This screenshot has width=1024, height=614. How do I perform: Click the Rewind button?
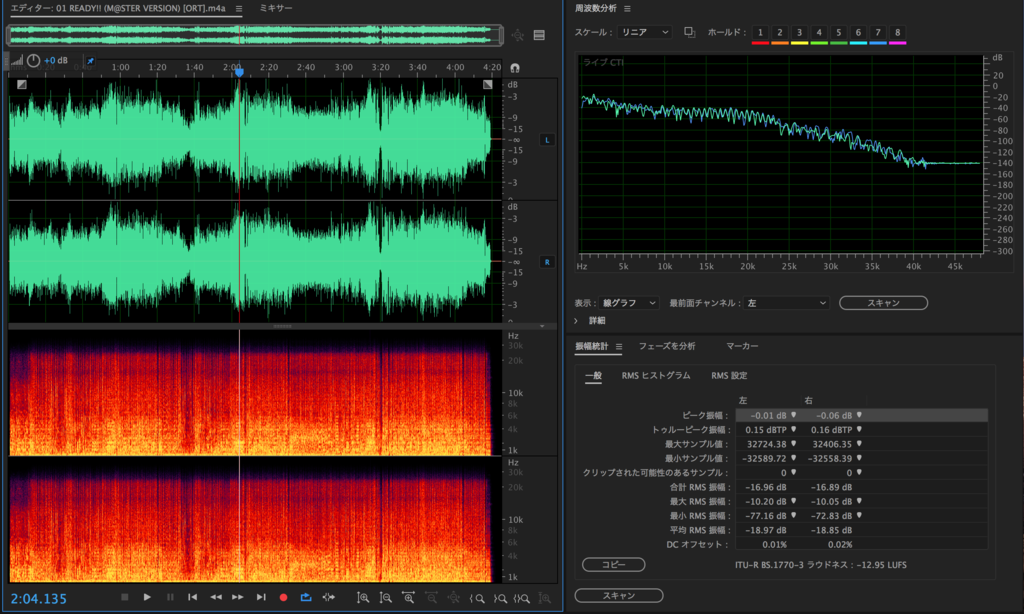click(x=216, y=597)
